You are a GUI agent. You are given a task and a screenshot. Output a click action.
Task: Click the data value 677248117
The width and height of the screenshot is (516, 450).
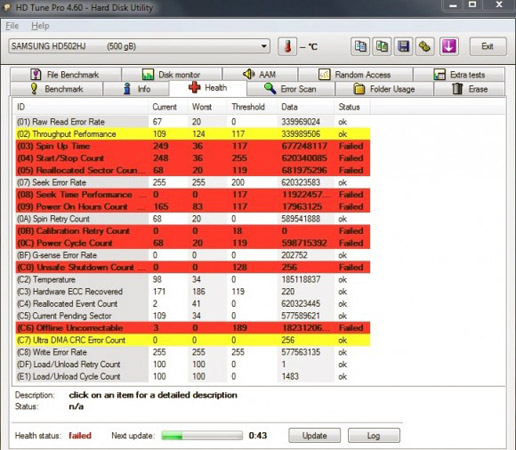[x=304, y=146]
